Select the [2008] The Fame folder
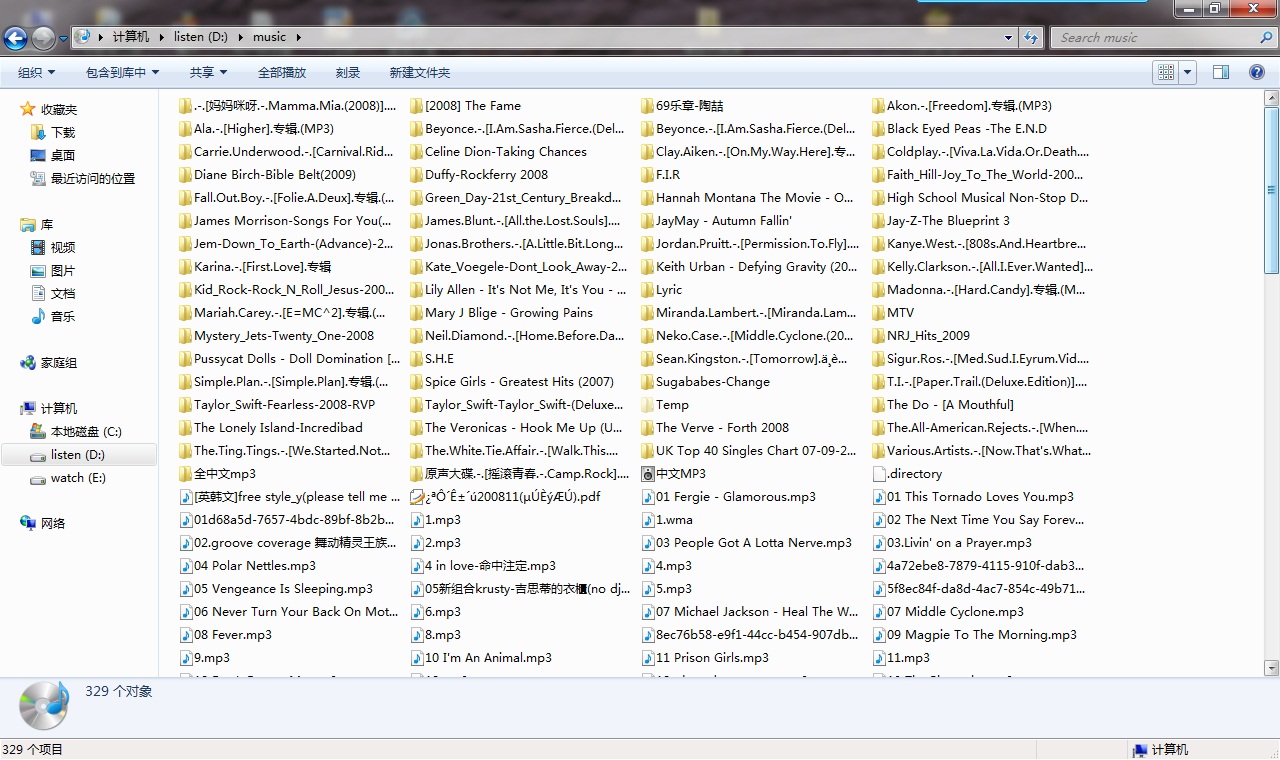Image resolution: width=1280 pixels, height=760 pixels. pos(466,105)
